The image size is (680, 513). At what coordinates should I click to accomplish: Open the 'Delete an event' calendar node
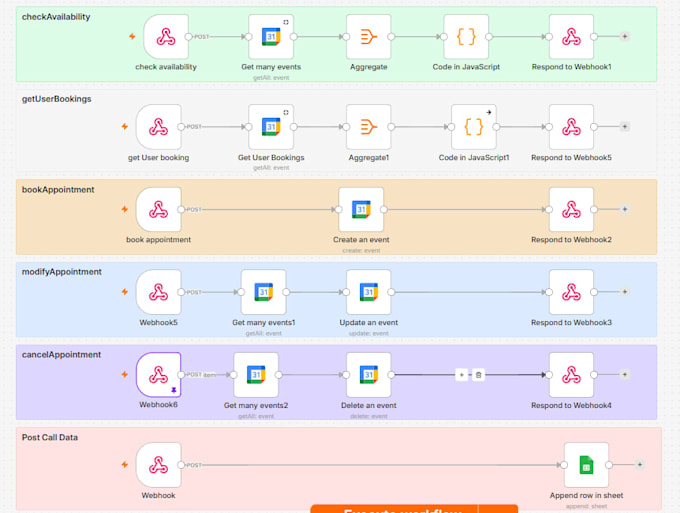click(x=369, y=375)
